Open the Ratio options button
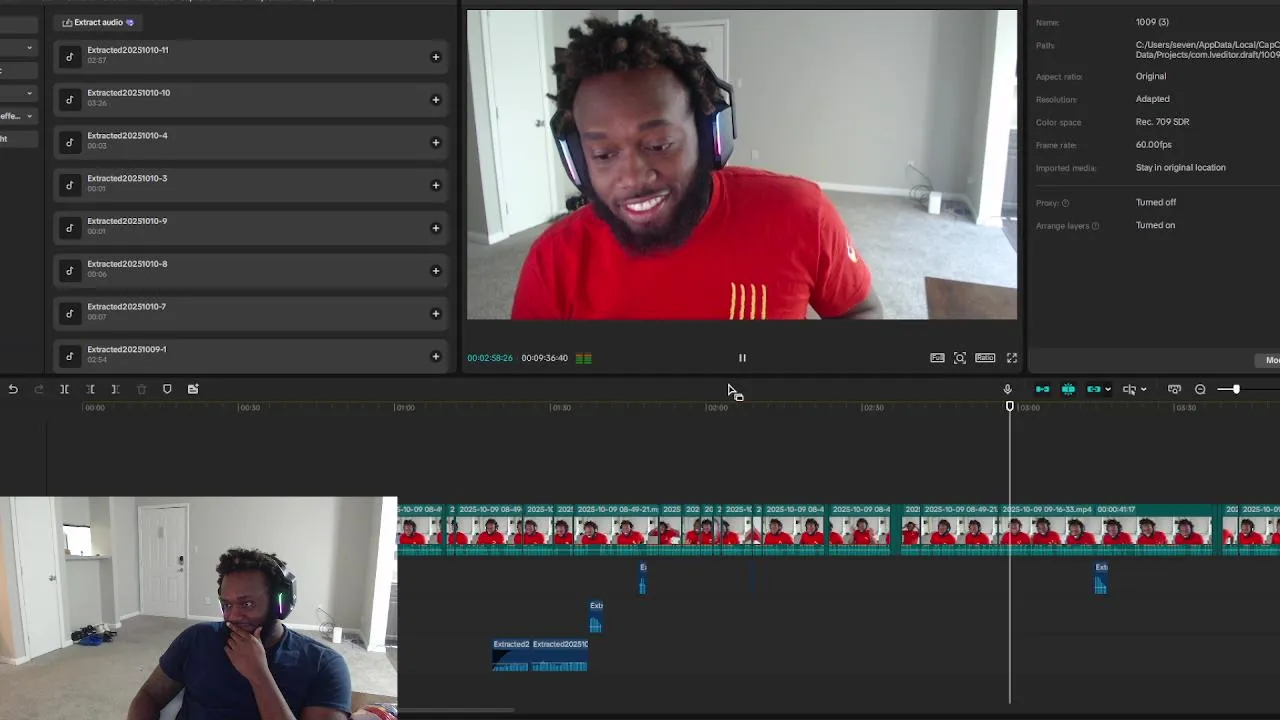 [985, 358]
